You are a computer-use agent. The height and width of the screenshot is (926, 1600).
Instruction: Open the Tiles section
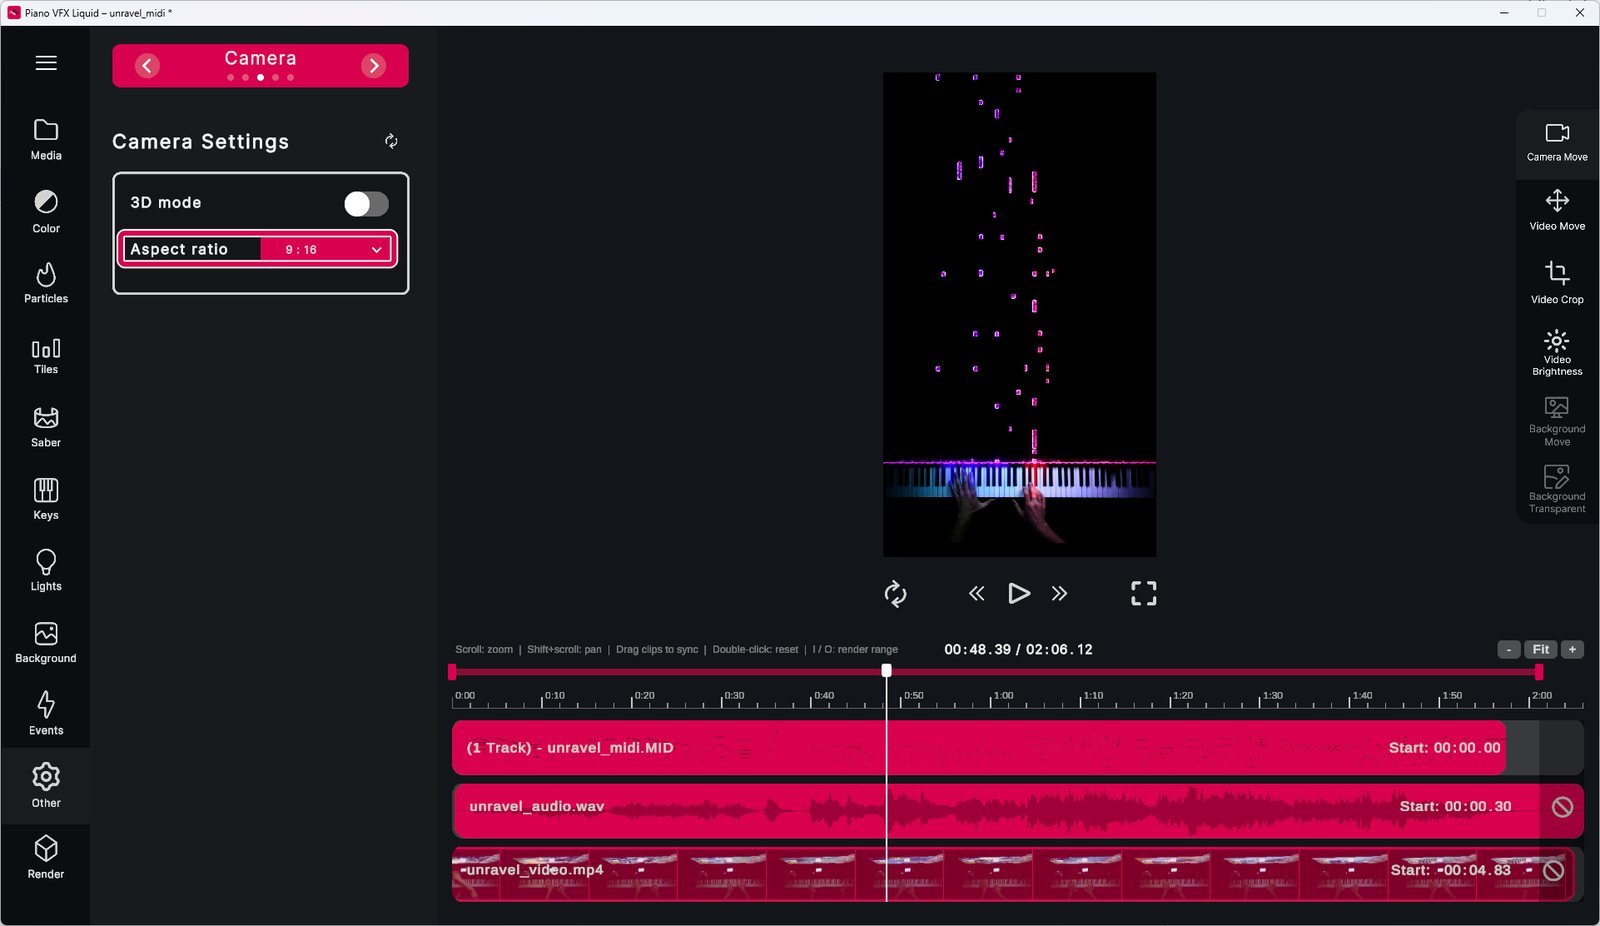46,356
